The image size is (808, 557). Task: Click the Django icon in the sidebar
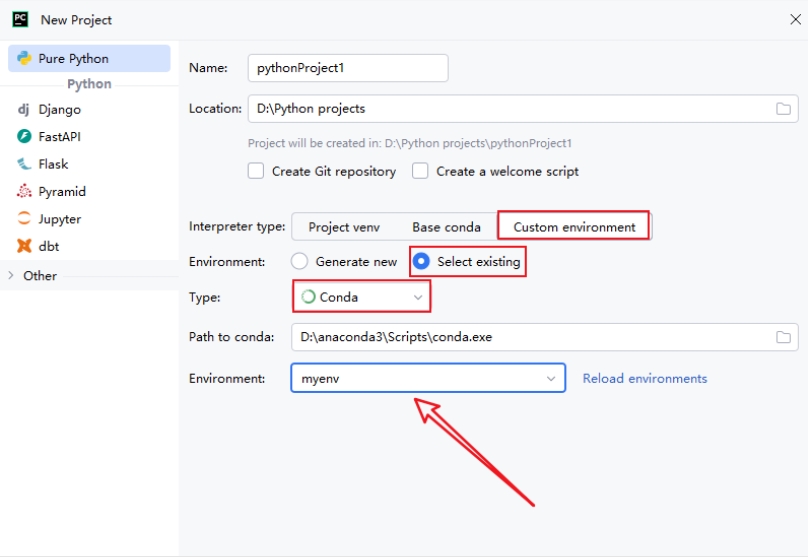[24, 109]
